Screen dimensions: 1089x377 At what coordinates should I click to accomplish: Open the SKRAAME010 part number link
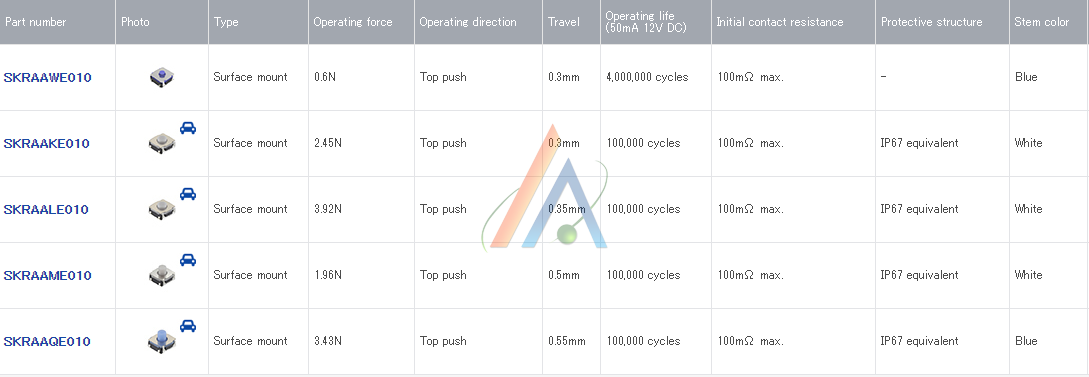click(47, 275)
